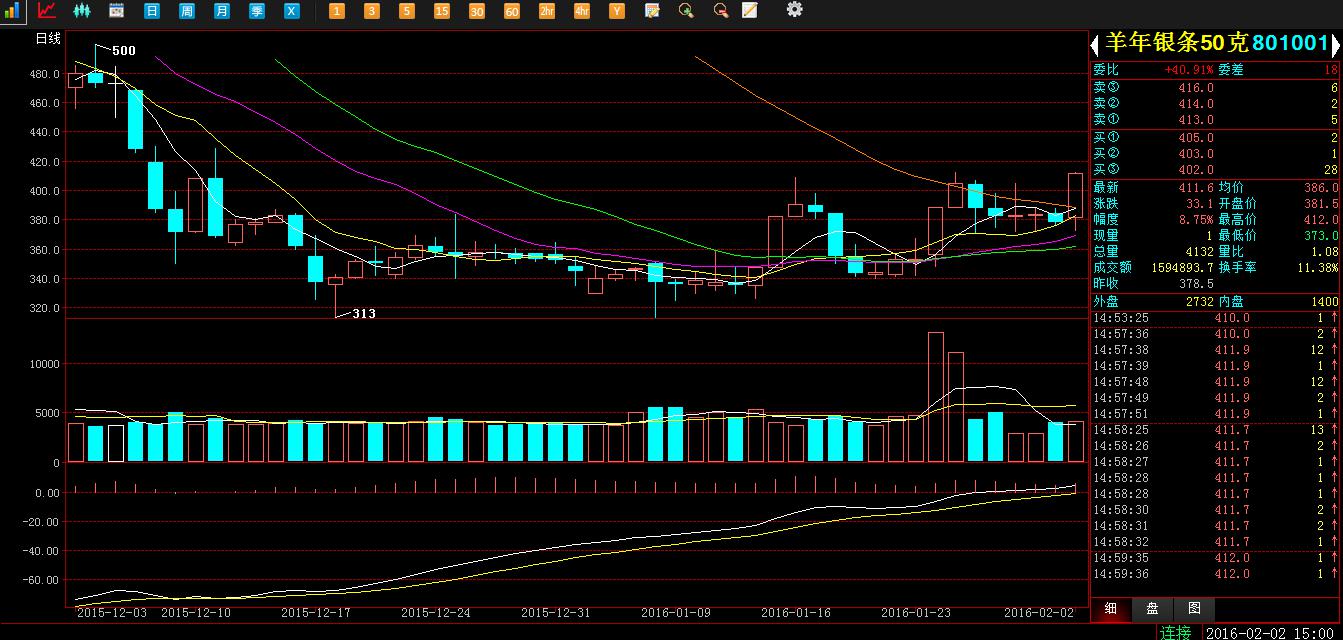Select weekly period 周 button

pos(186,10)
